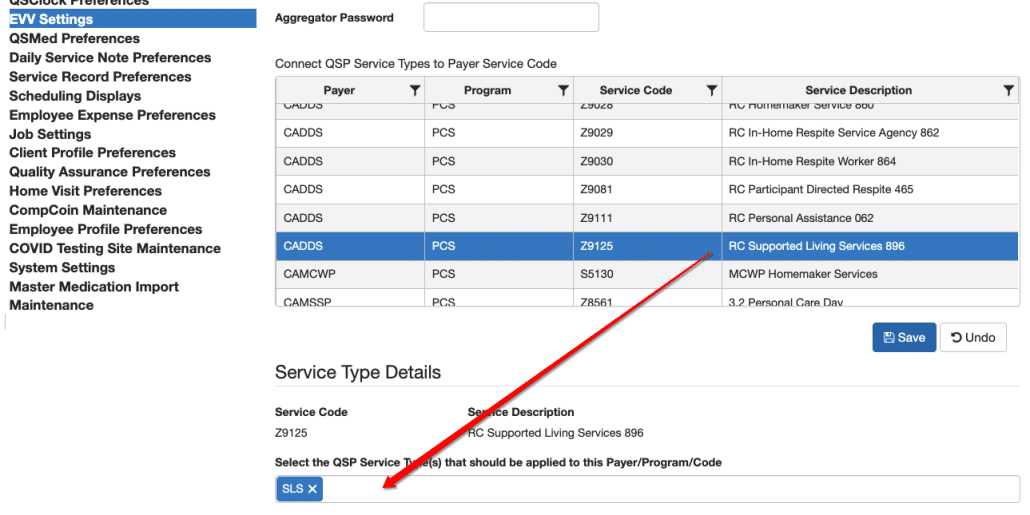The height and width of the screenshot is (515, 1030).
Task: Go to Job Settings
Action: [50, 134]
